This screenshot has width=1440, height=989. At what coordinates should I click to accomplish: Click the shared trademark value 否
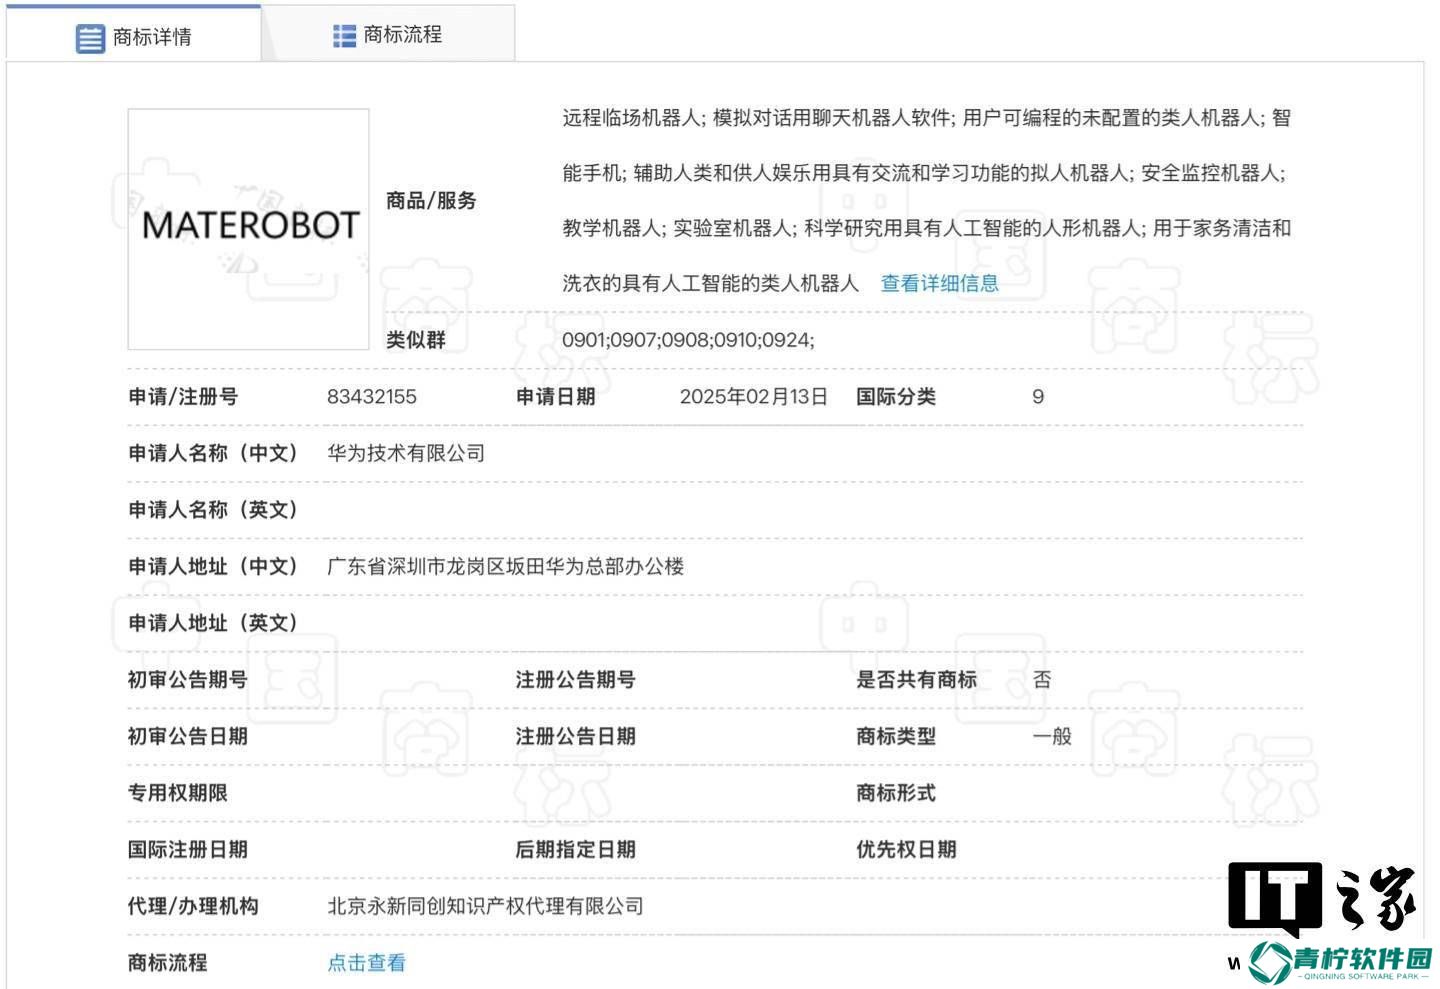[1041, 680]
